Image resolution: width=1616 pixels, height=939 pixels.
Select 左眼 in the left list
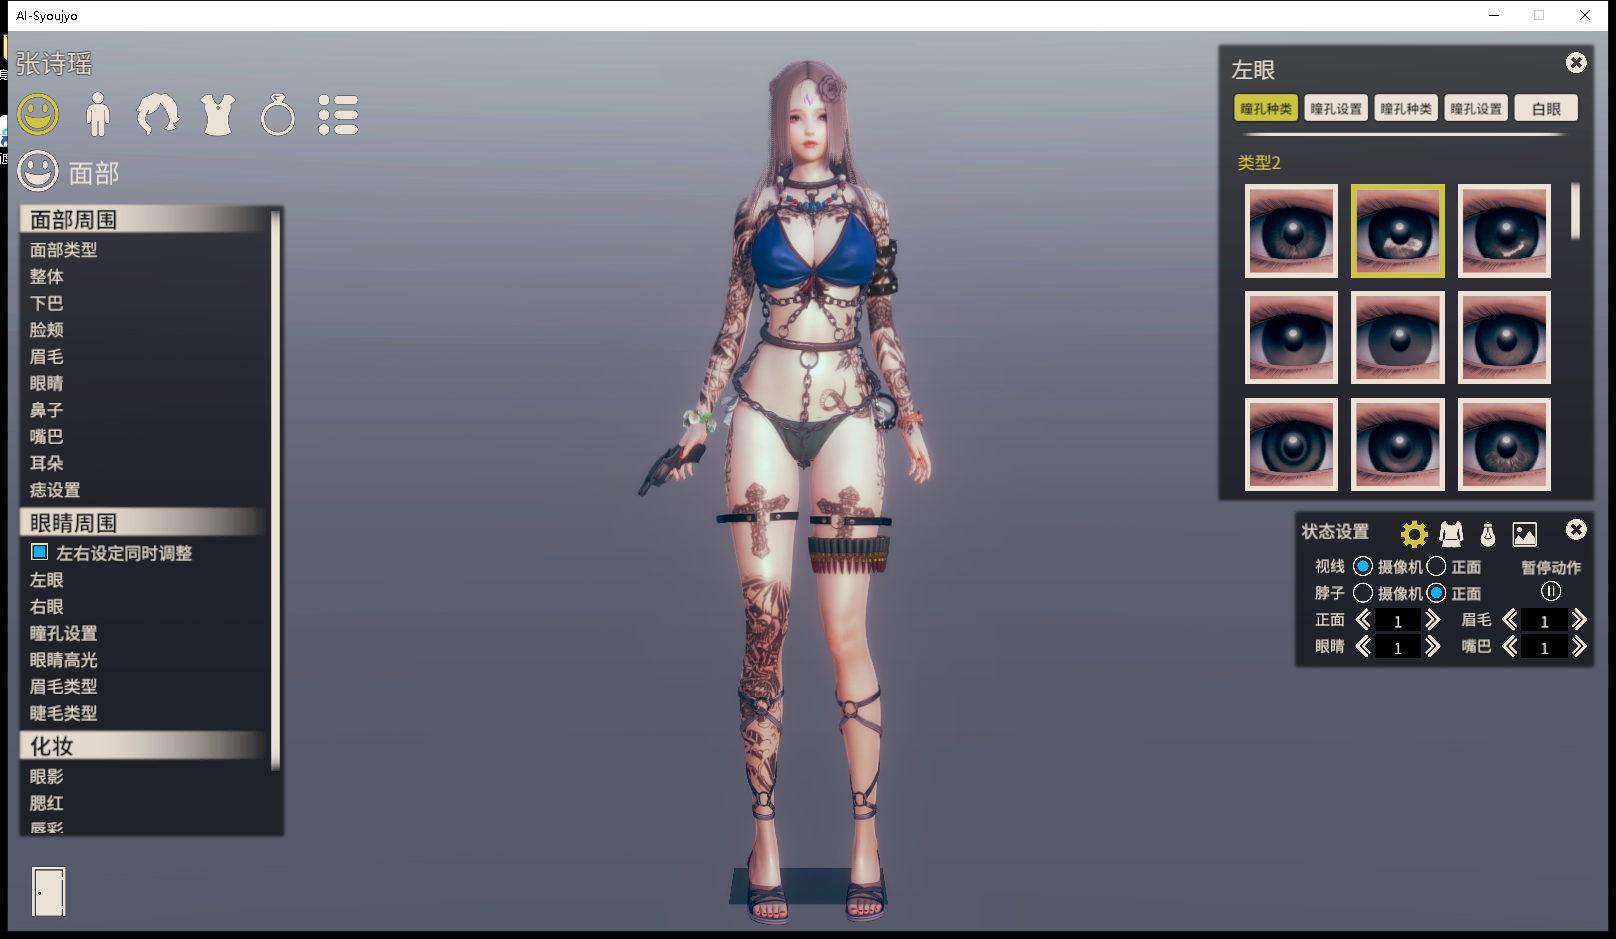47,580
